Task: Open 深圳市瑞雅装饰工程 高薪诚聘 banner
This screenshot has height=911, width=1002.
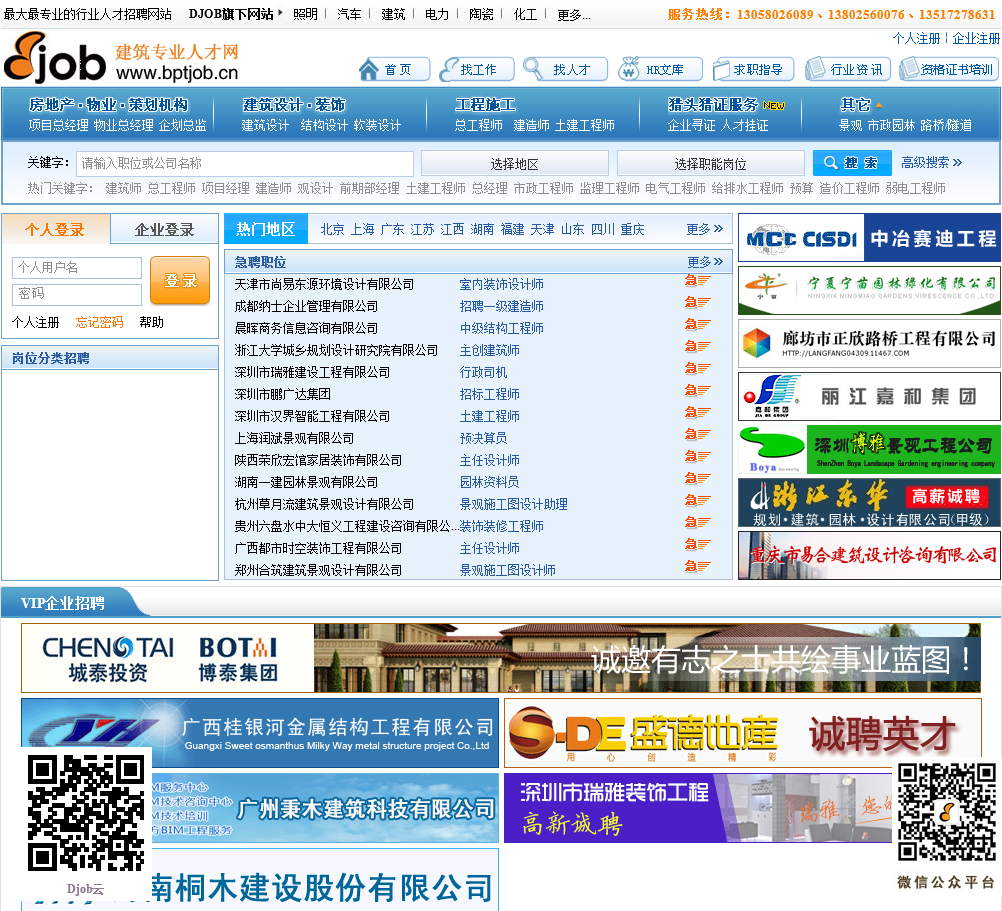Action: pos(698,808)
